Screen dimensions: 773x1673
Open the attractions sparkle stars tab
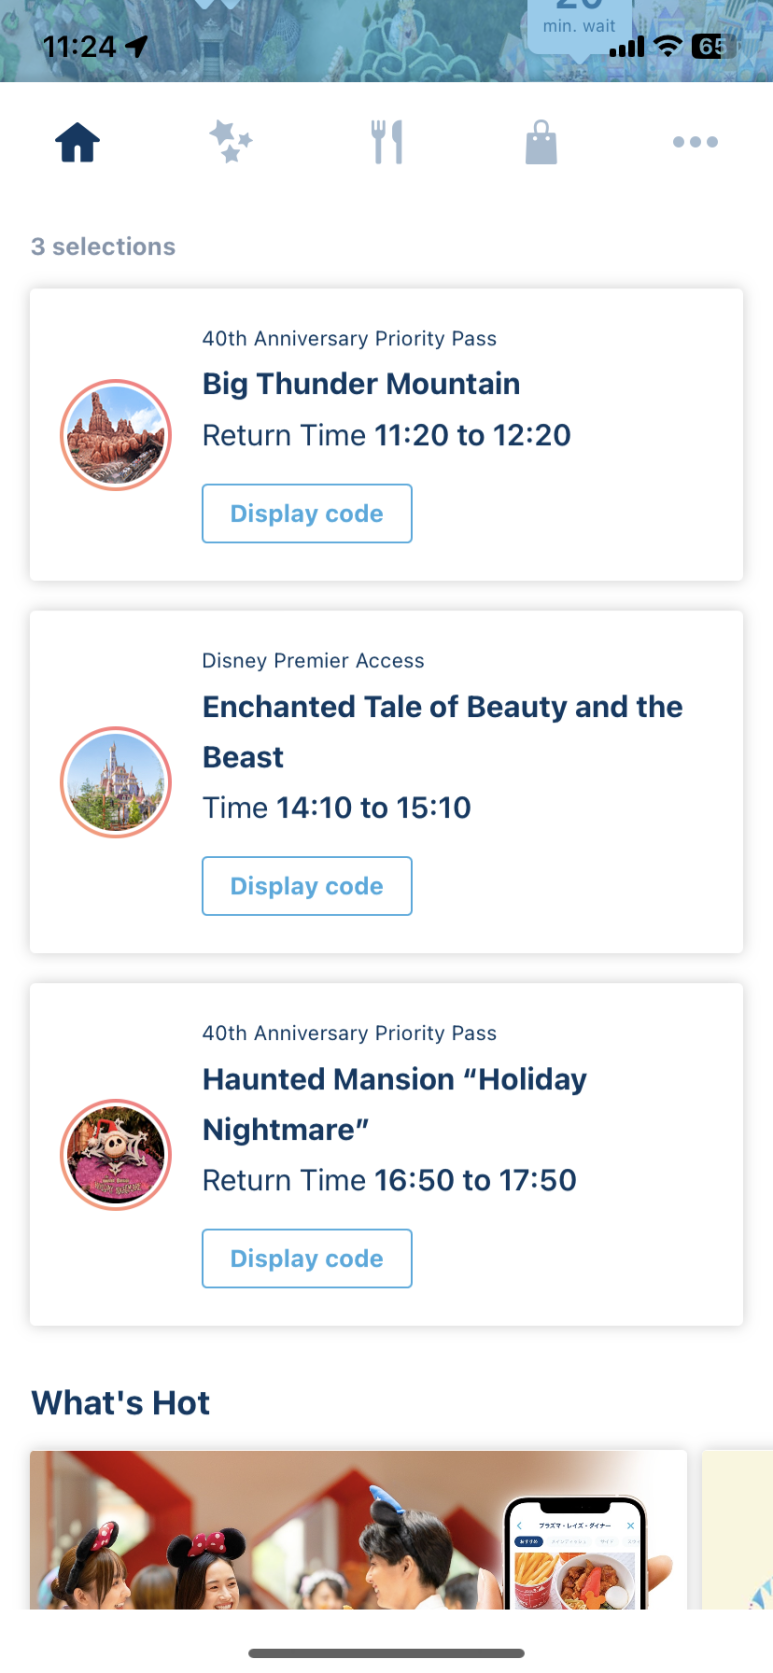(231, 141)
